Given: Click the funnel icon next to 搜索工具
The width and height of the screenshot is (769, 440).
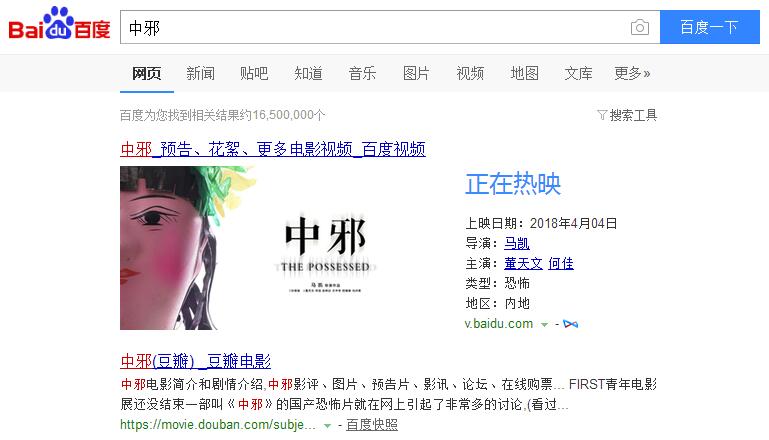Looking at the screenshot, I should (x=602, y=115).
